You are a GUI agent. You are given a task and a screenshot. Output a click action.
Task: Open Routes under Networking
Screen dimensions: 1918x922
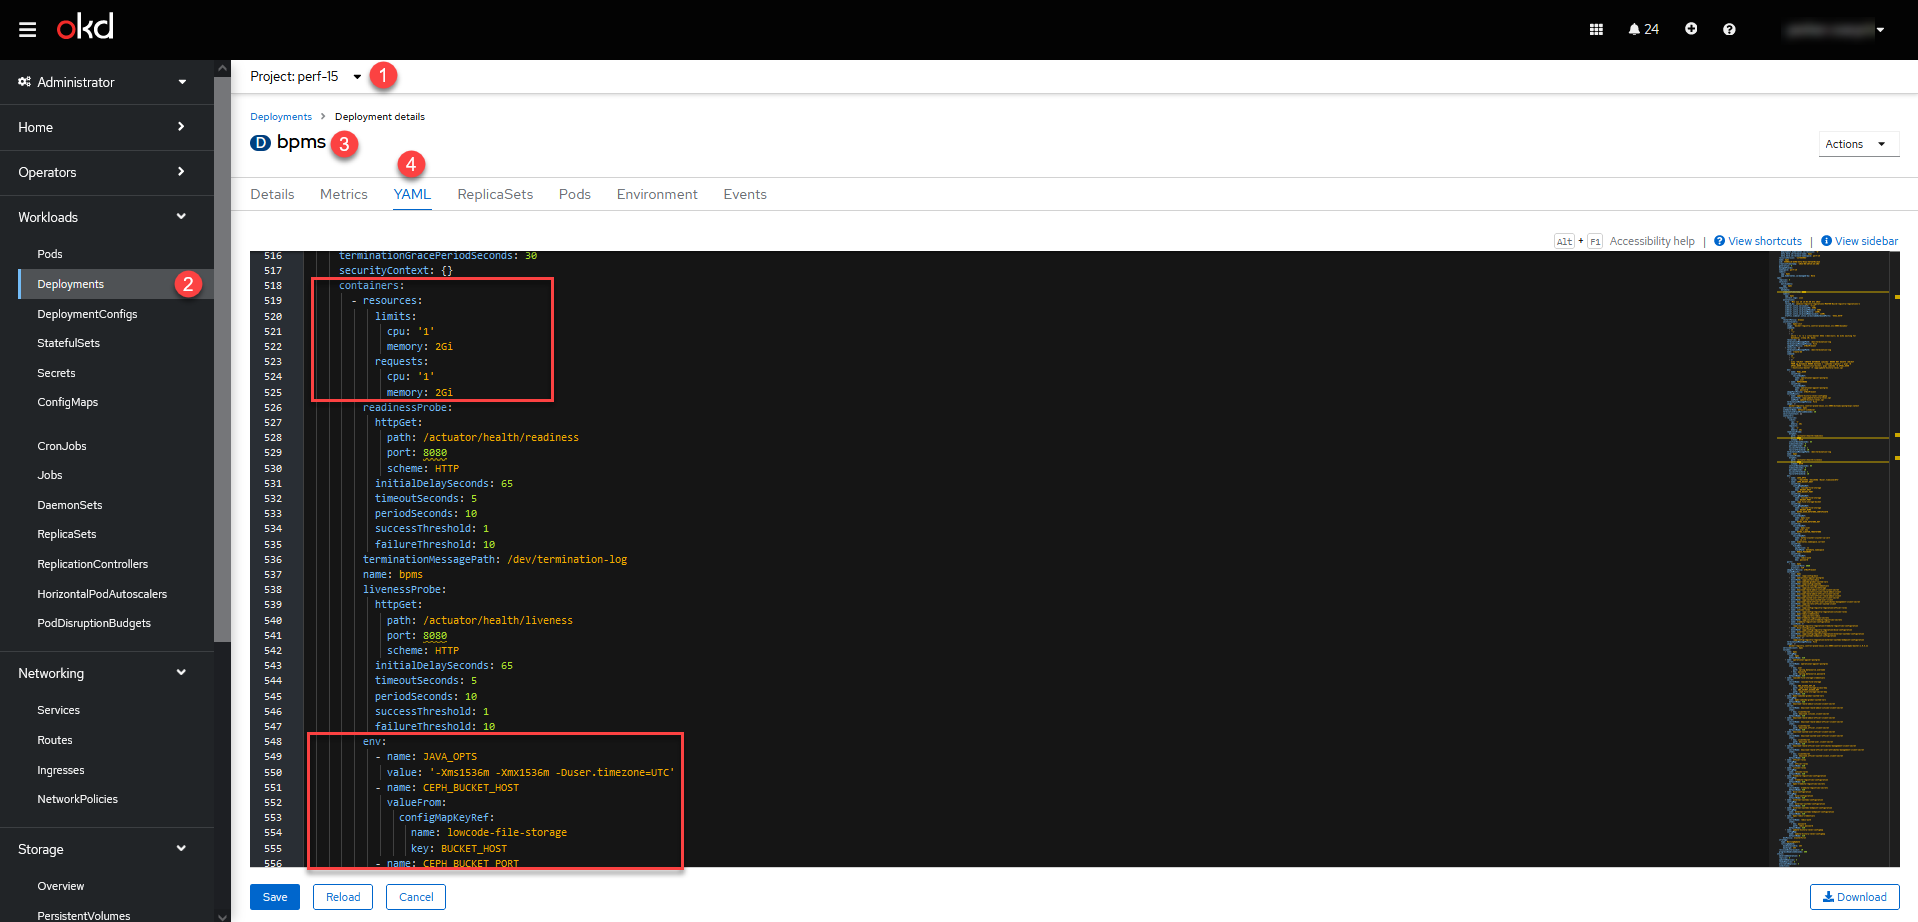[55, 740]
